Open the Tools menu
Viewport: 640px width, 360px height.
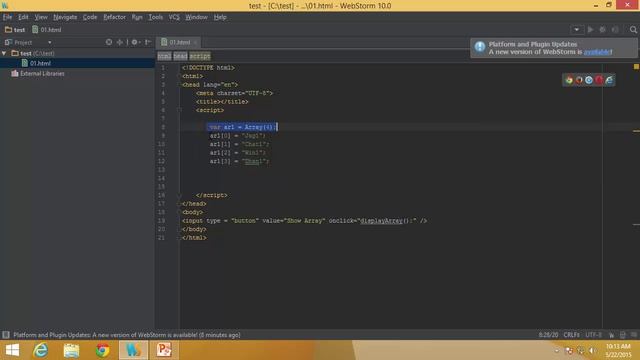[156, 17]
